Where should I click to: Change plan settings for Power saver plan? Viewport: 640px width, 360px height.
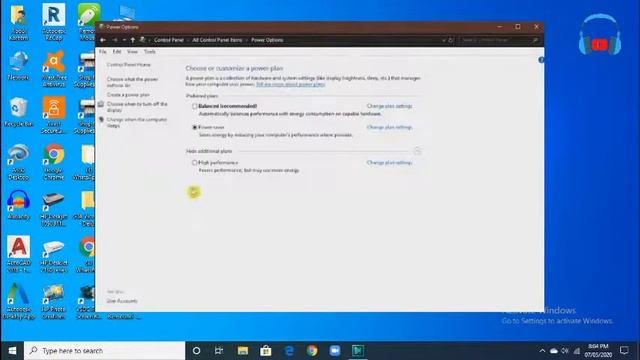[x=389, y=127]
